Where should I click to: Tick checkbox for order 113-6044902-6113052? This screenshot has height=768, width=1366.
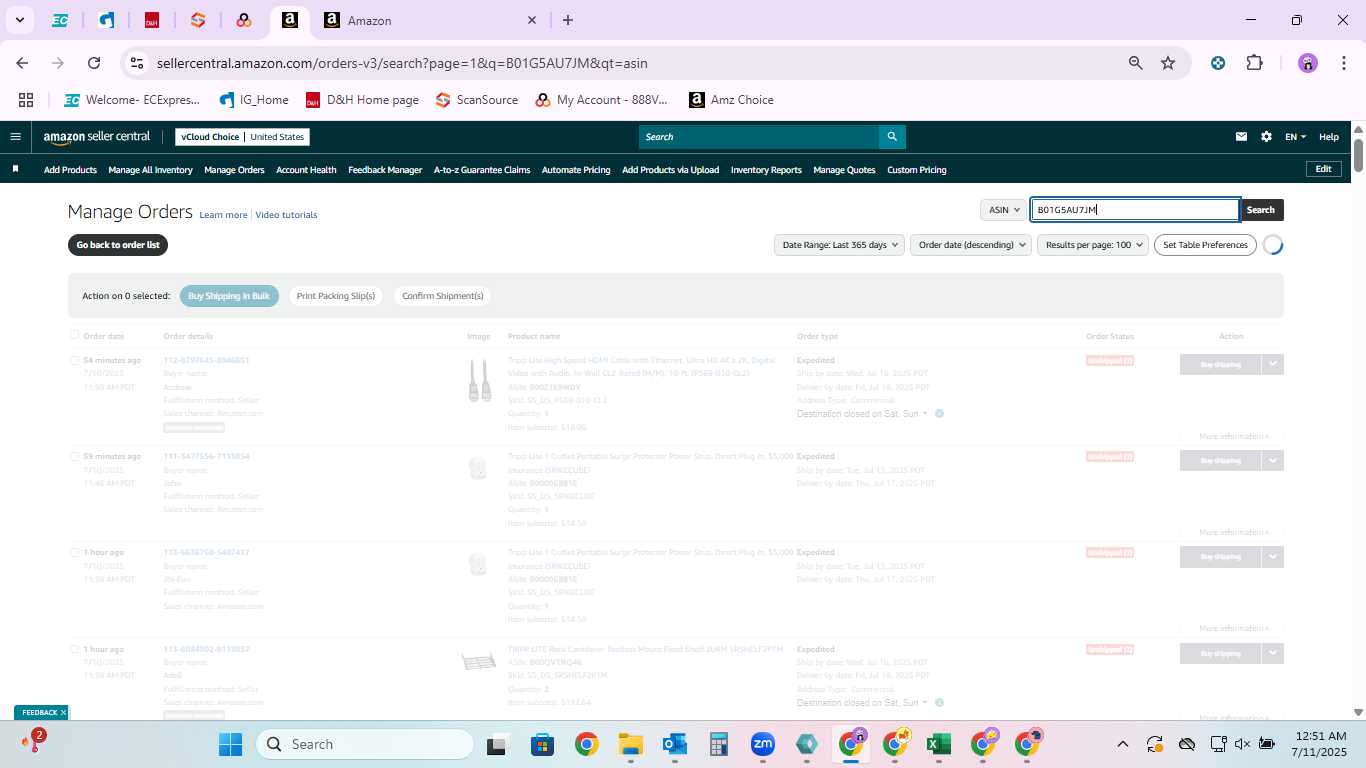point(74,649)
